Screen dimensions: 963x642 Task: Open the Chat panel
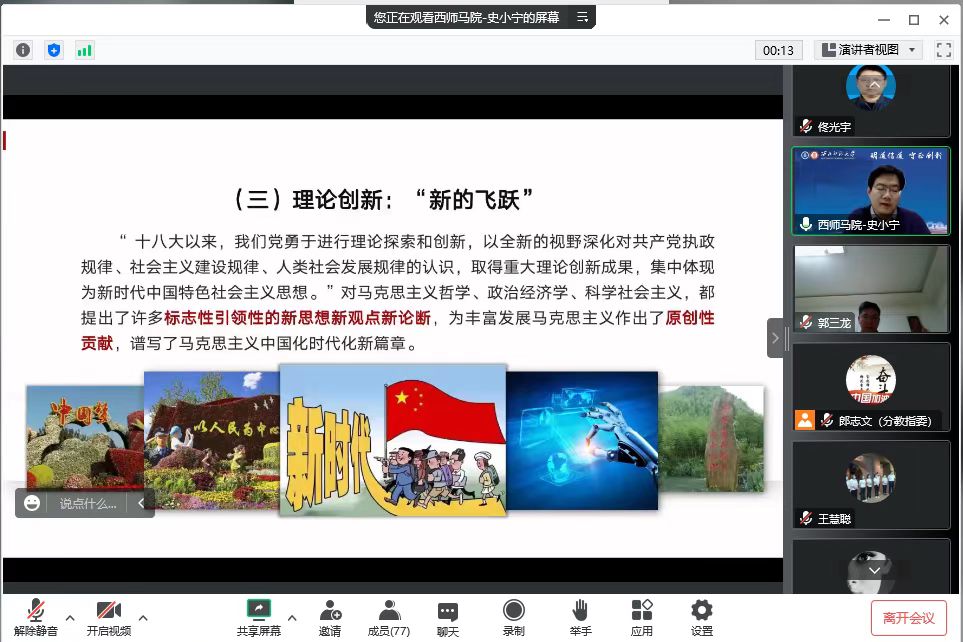point(448,617)
